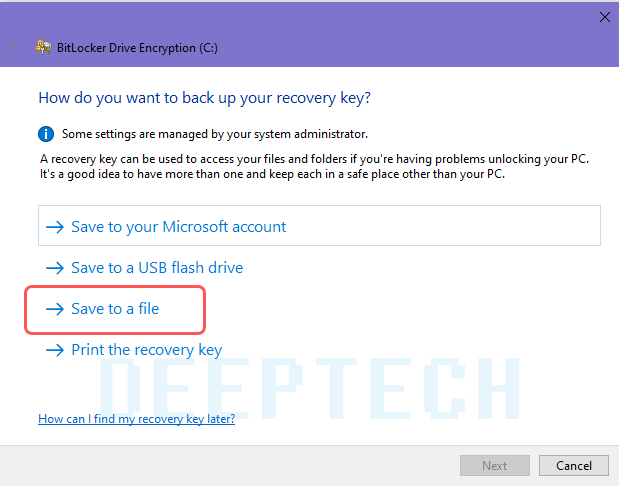Click the system administrator settings notice text

point(215,134)
